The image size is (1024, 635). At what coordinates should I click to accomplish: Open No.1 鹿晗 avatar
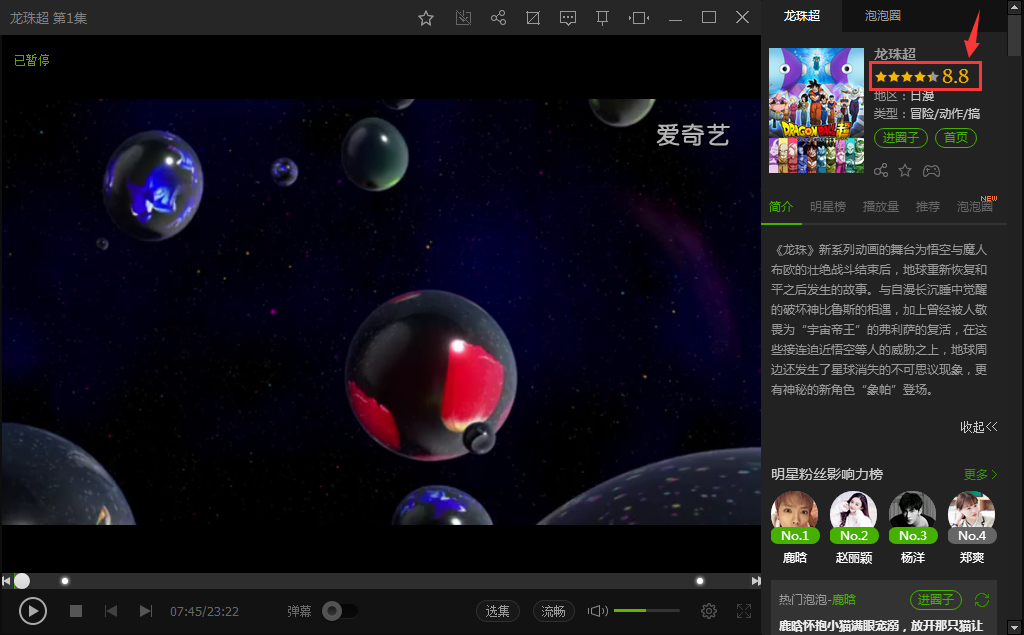pyautogui.click(x=795, y=517)
